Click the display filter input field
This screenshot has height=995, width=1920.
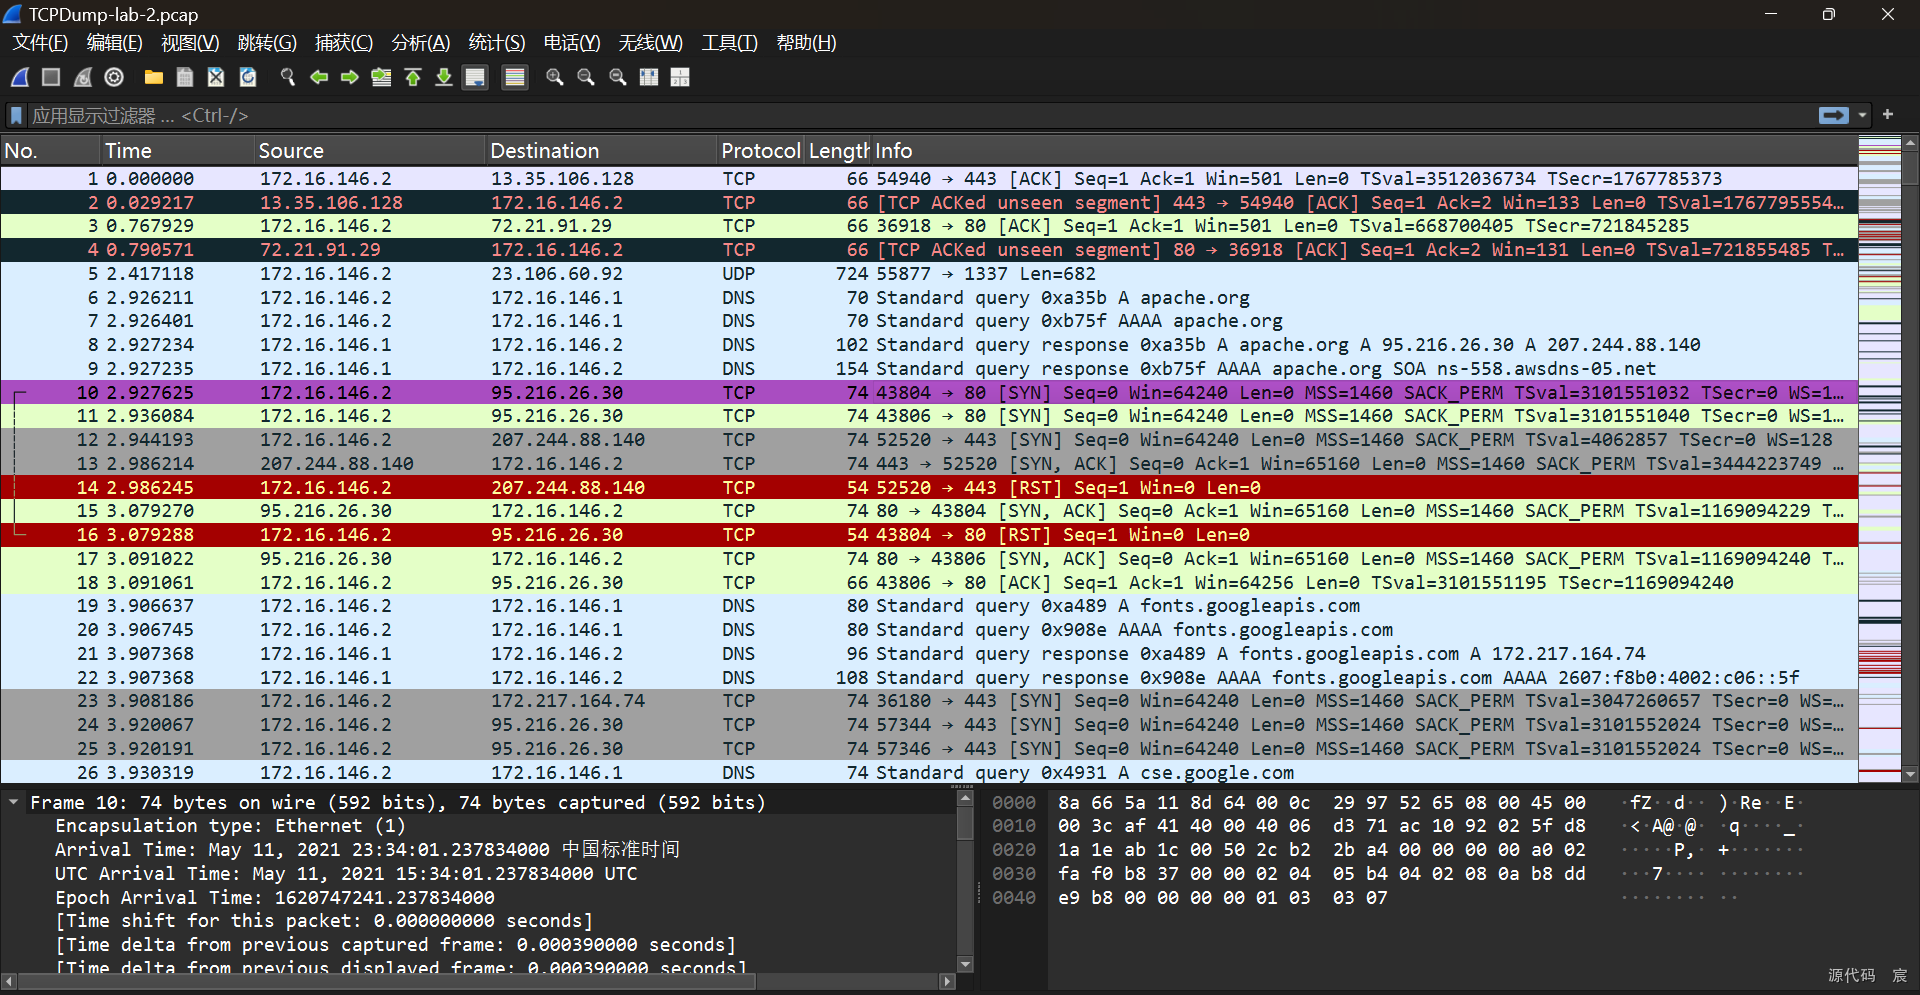tap(920, 116)
